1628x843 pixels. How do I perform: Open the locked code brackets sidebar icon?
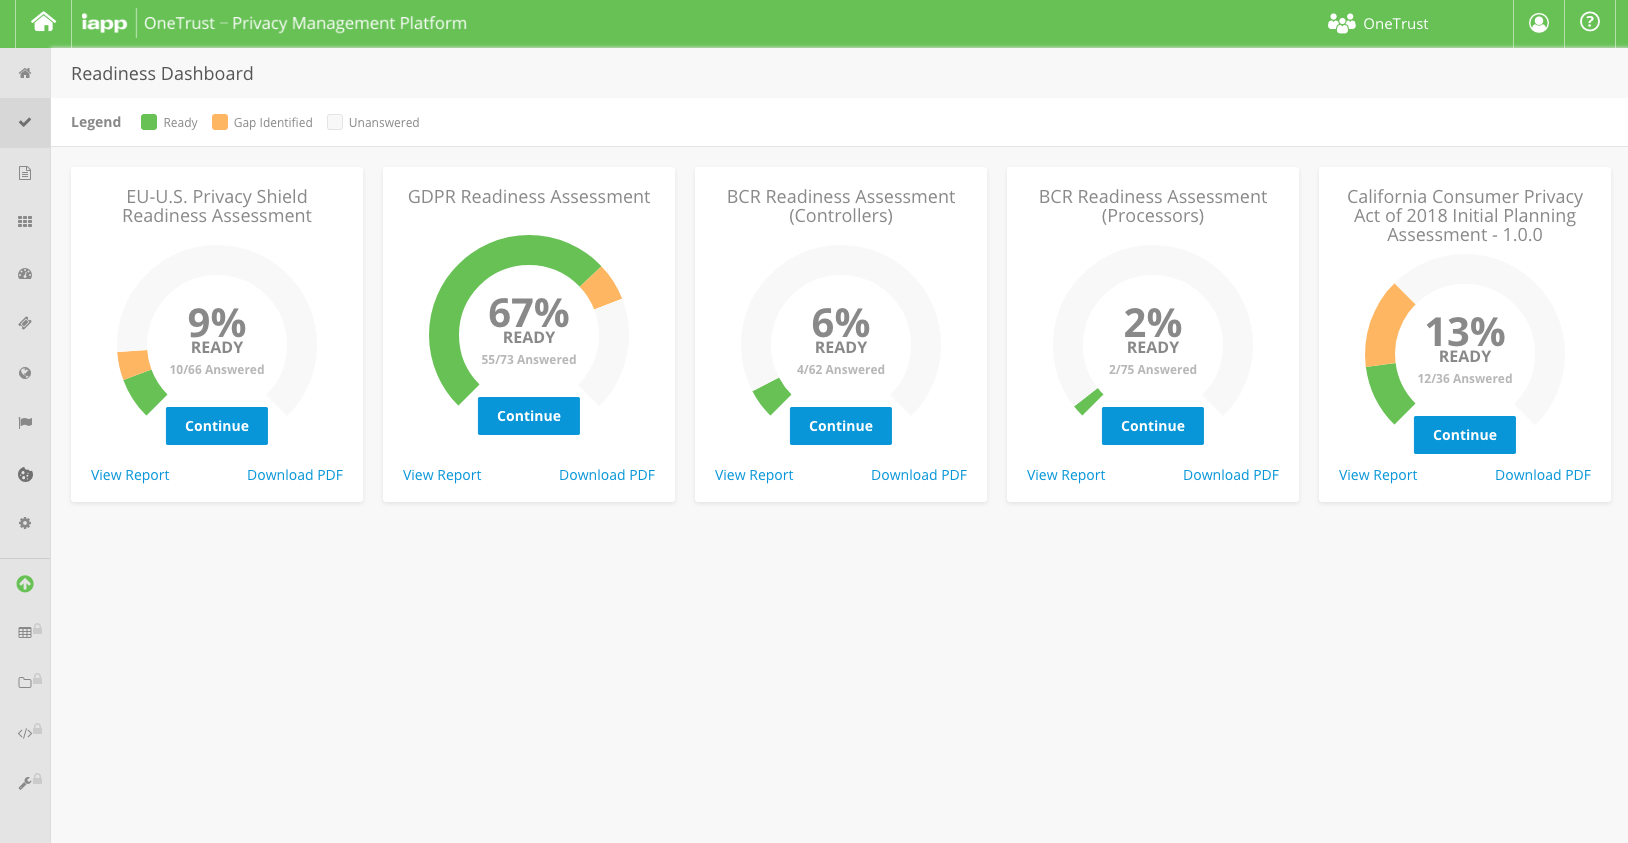coord(29,731)
